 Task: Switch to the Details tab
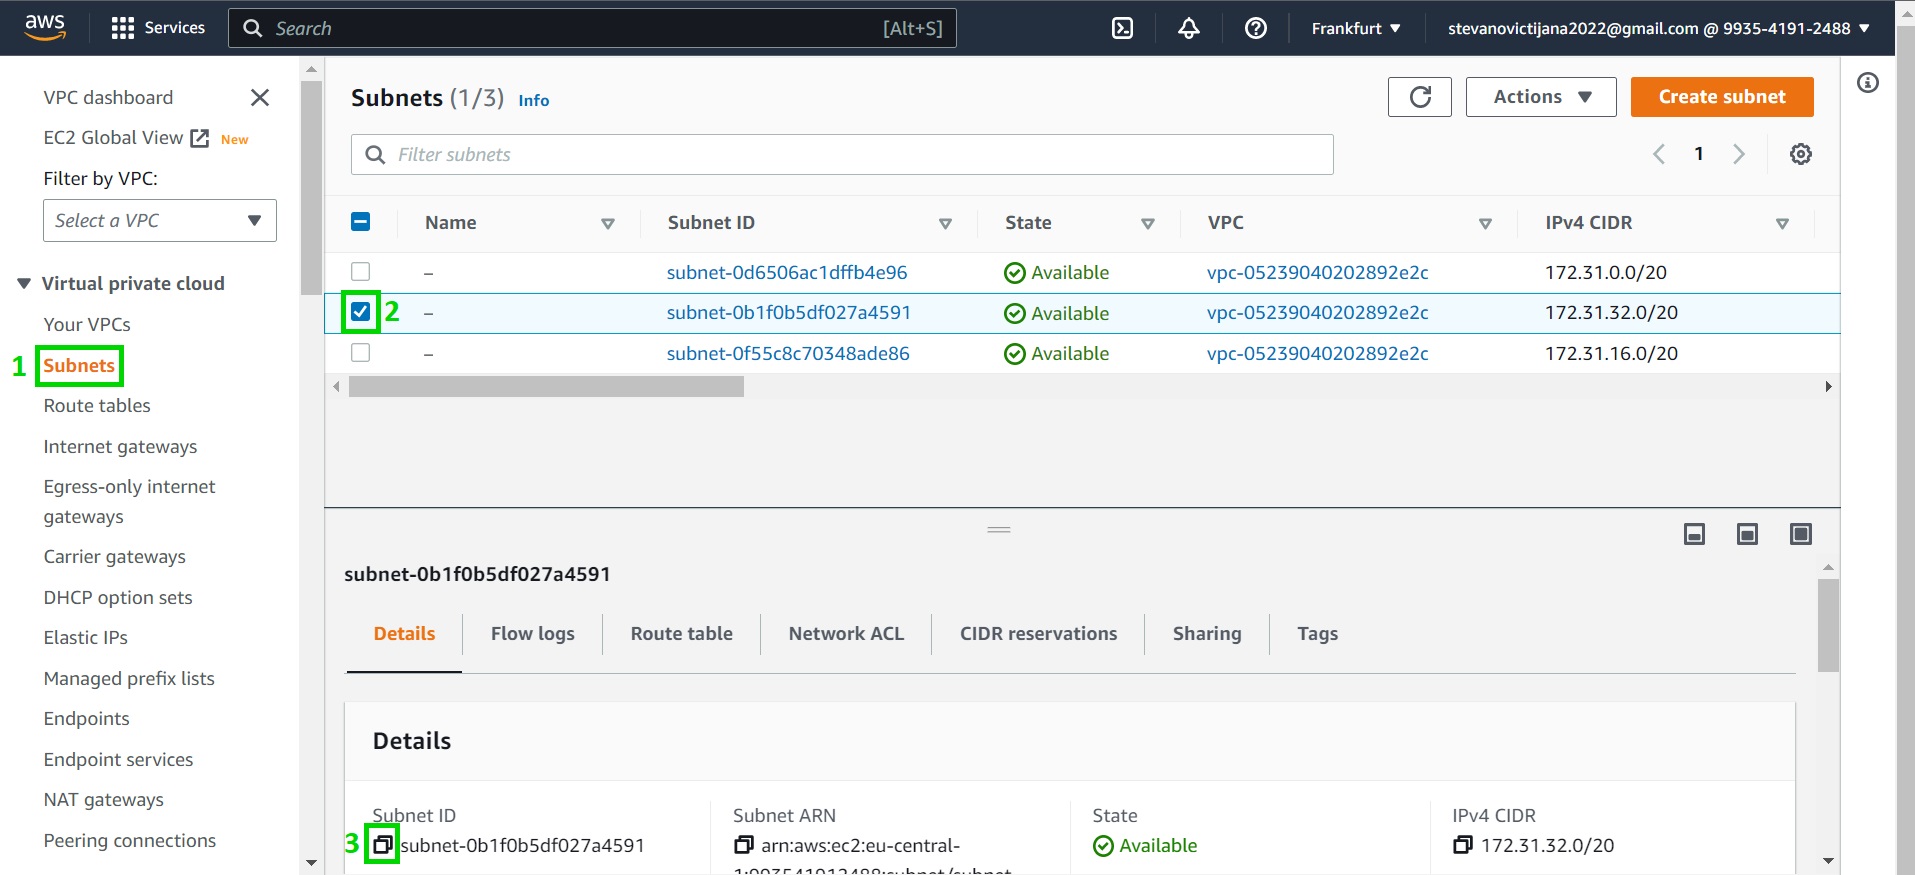coord(404,634)
